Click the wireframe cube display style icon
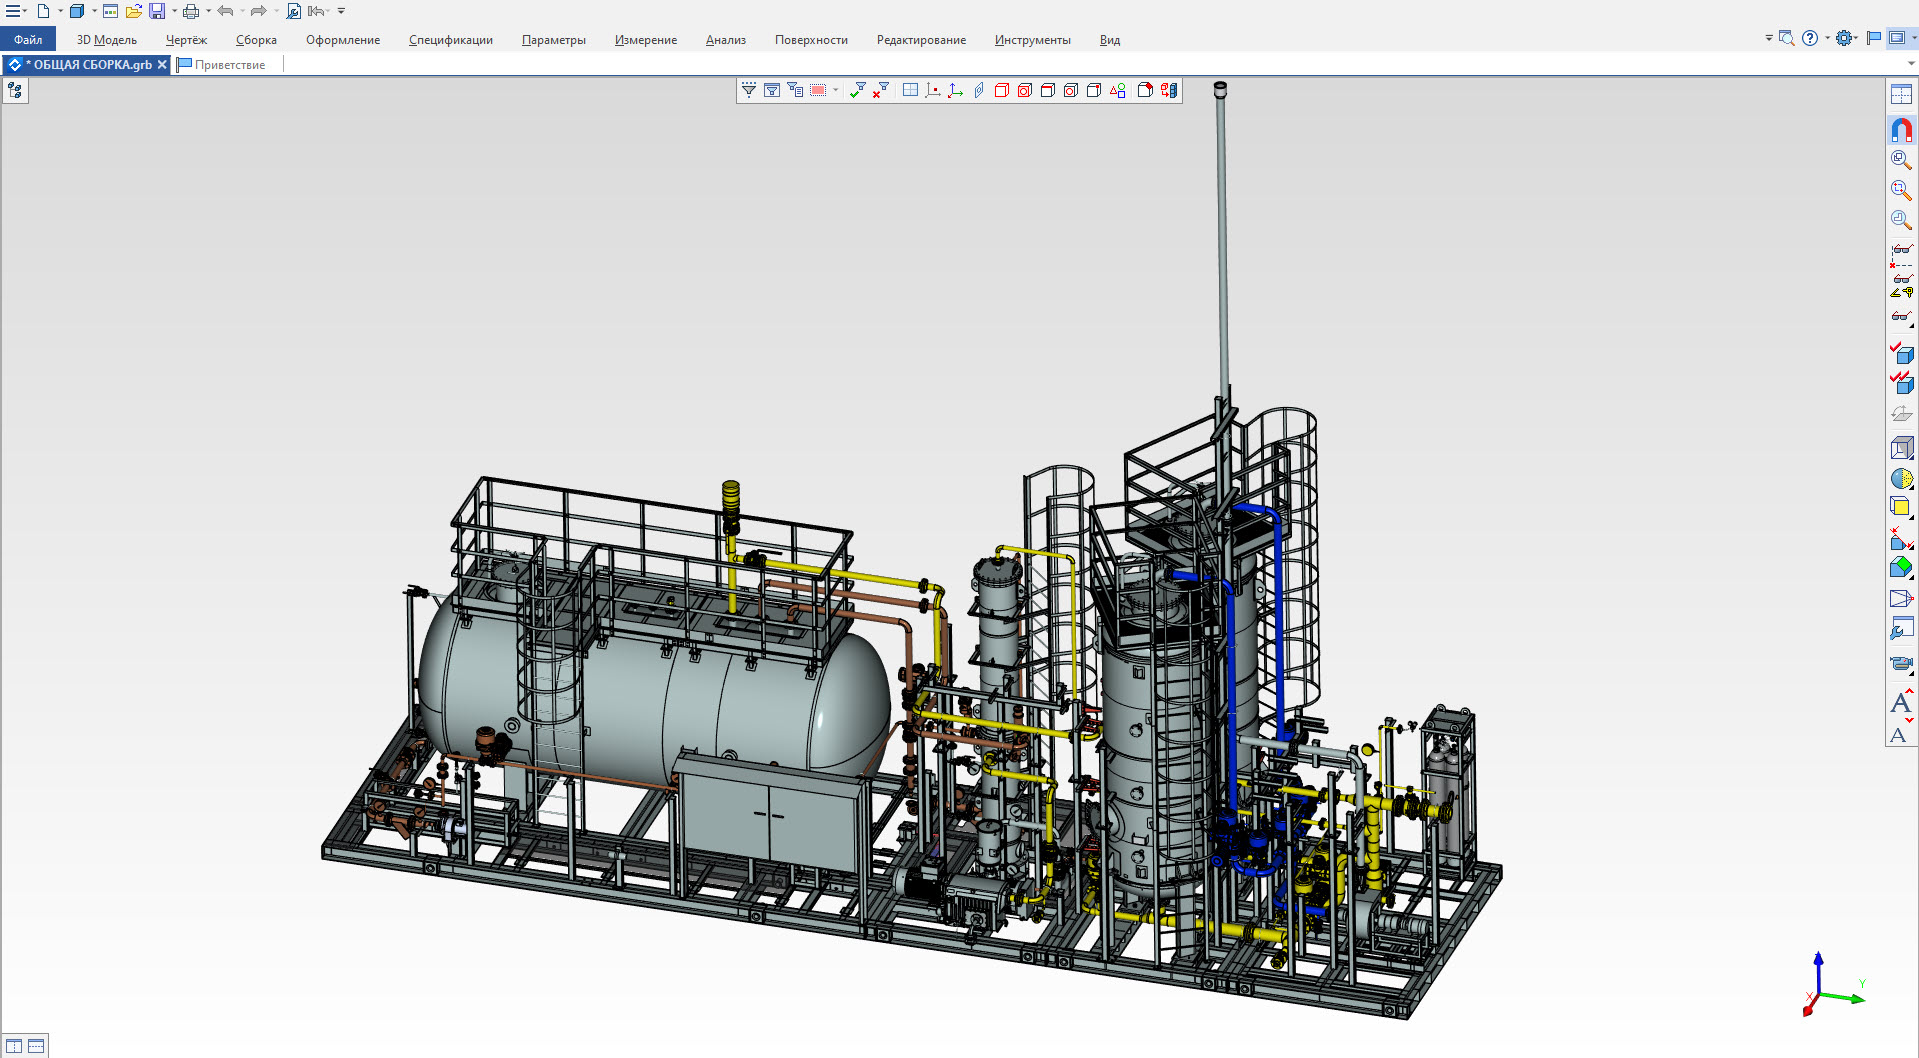This screenshot has width=1919, height=1058. click(x=1901, y=448)
